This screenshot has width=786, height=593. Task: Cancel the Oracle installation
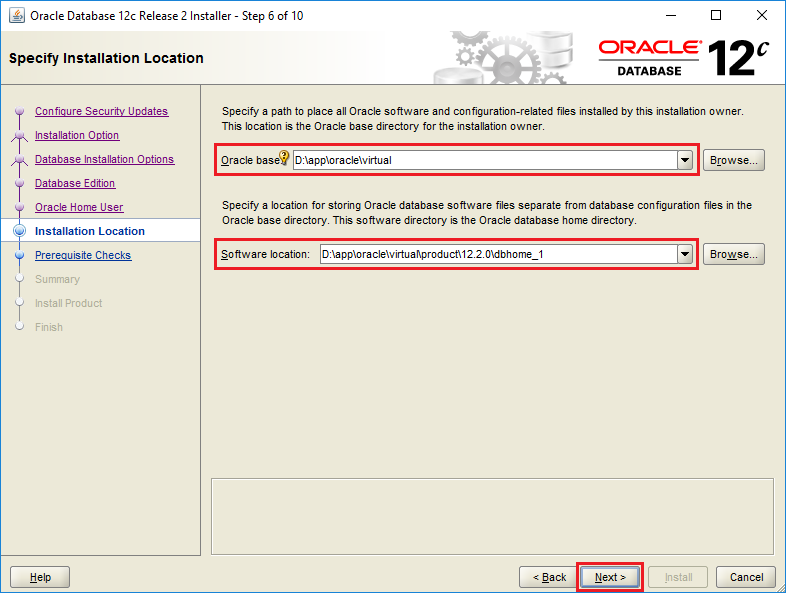(x=746, y=577)
